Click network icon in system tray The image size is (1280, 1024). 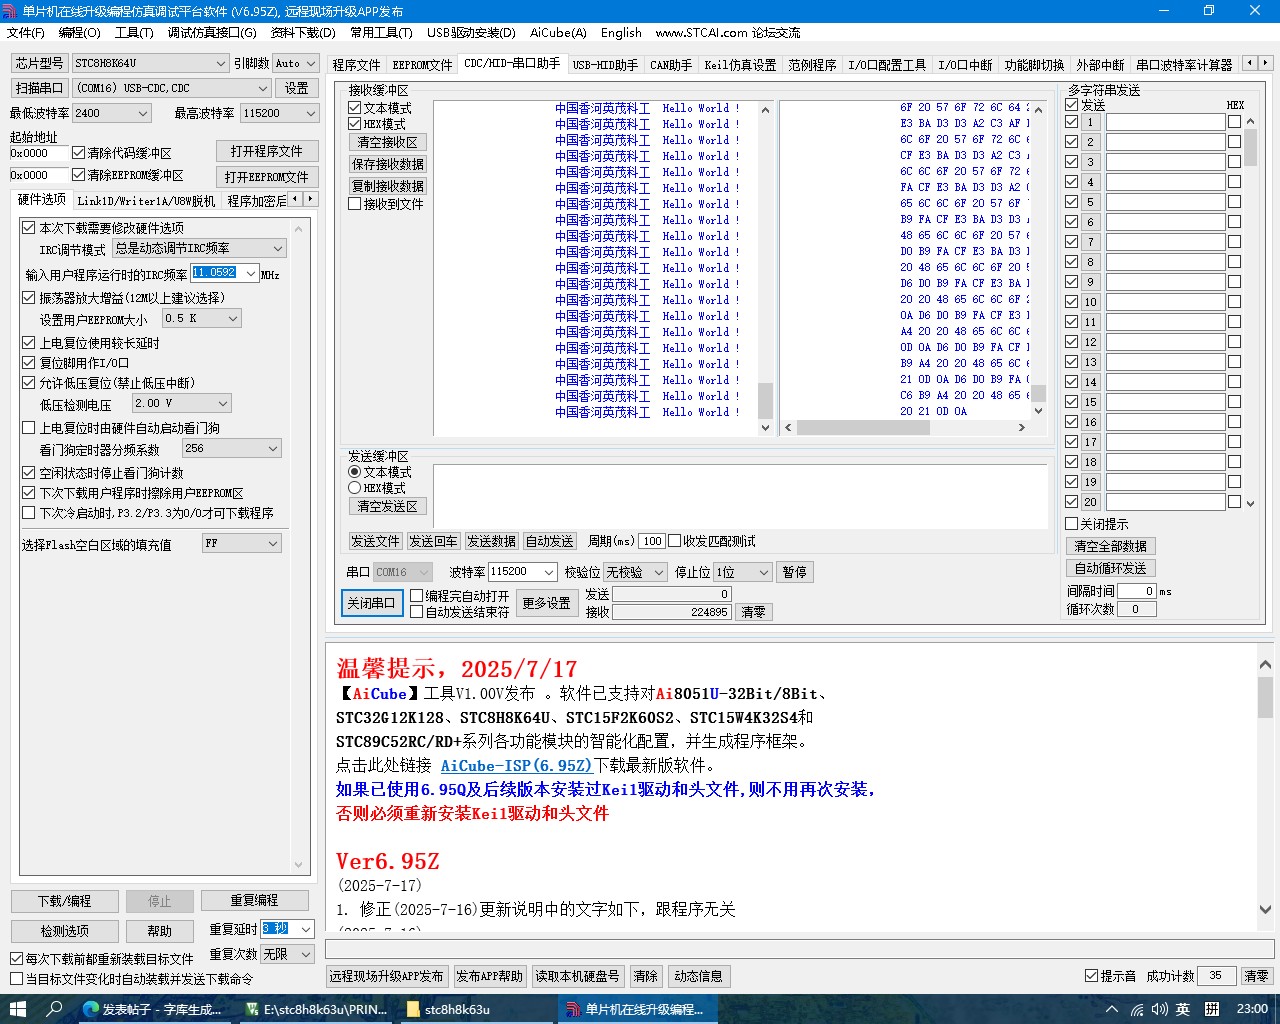point(1136,1009)
